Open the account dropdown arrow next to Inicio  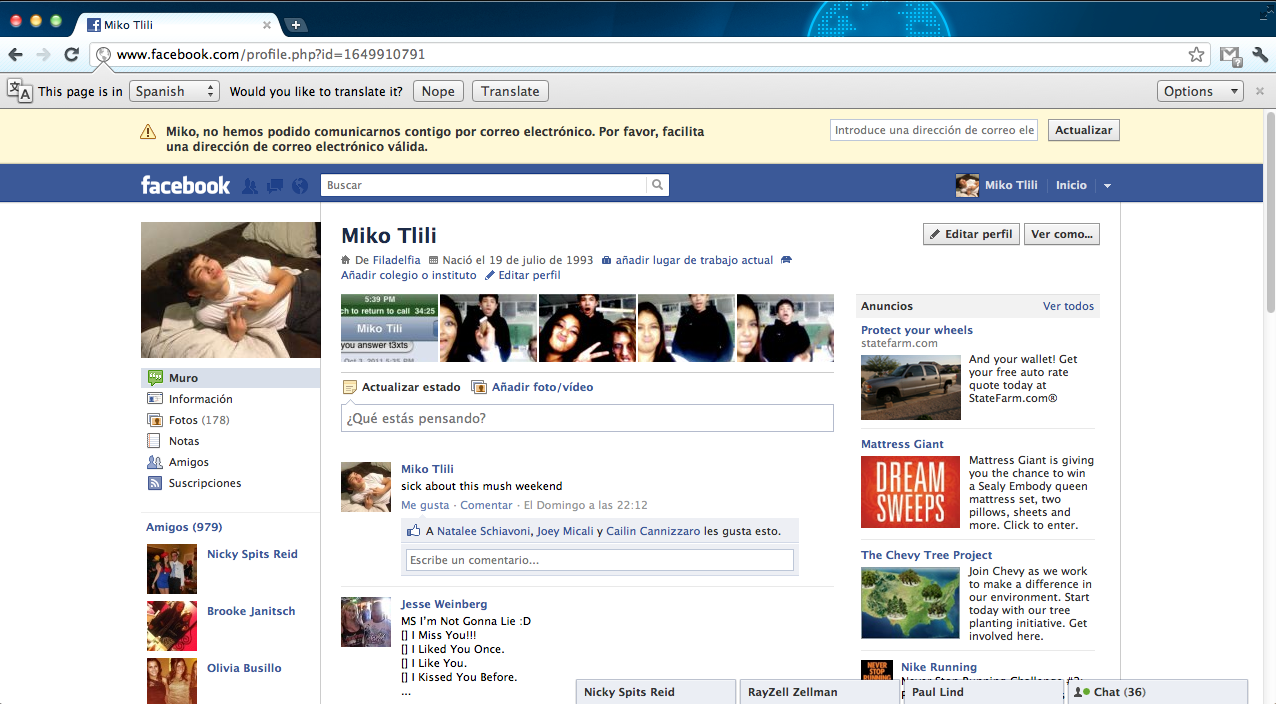coord(1107,186)
